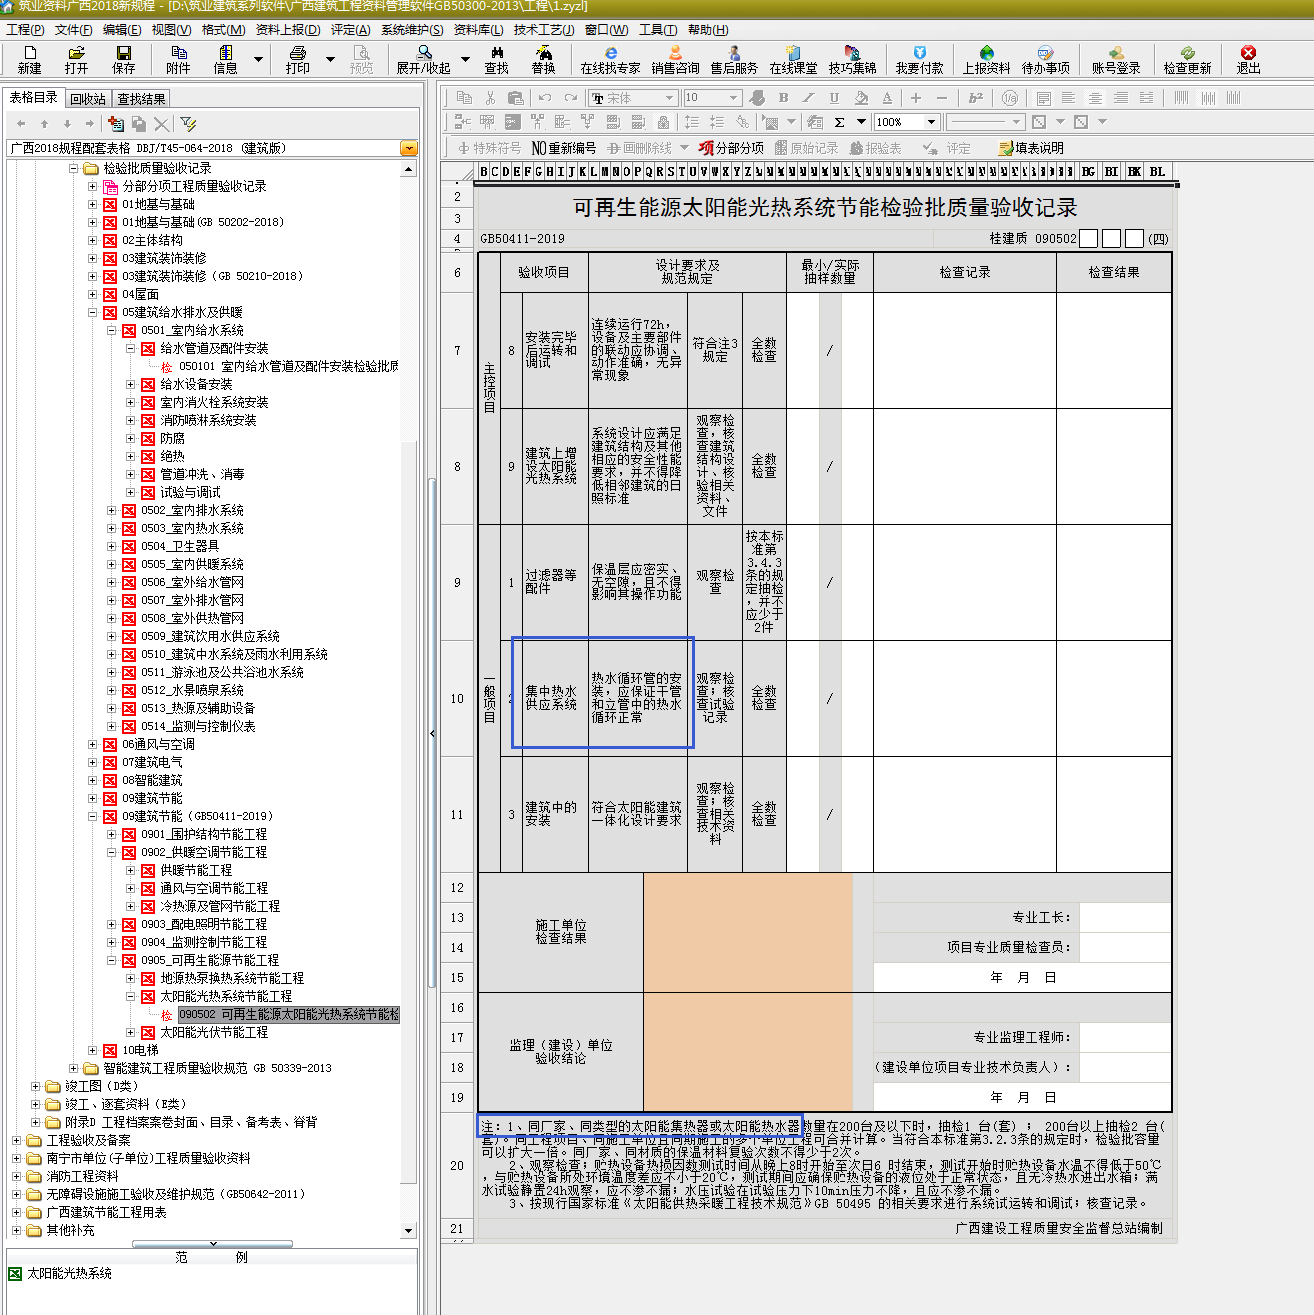Click the 特殊符号 special symbol button
This screenshot has width=1314, height=1315.
point(490,148)
